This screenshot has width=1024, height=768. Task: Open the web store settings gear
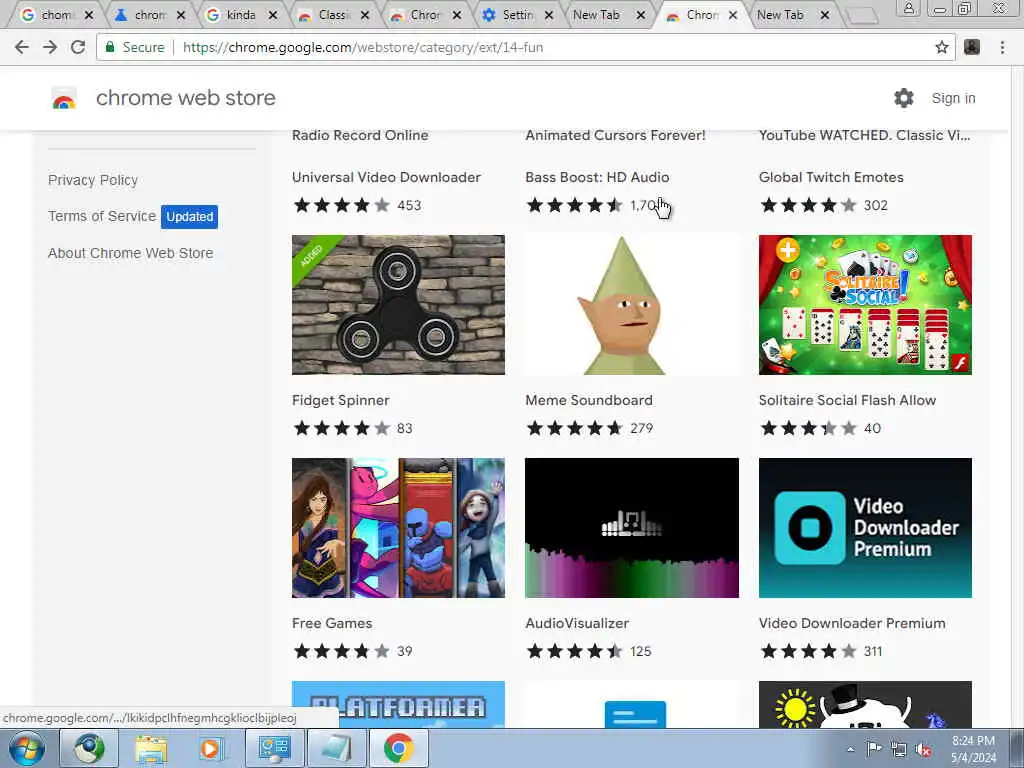(x=904, y=98)
